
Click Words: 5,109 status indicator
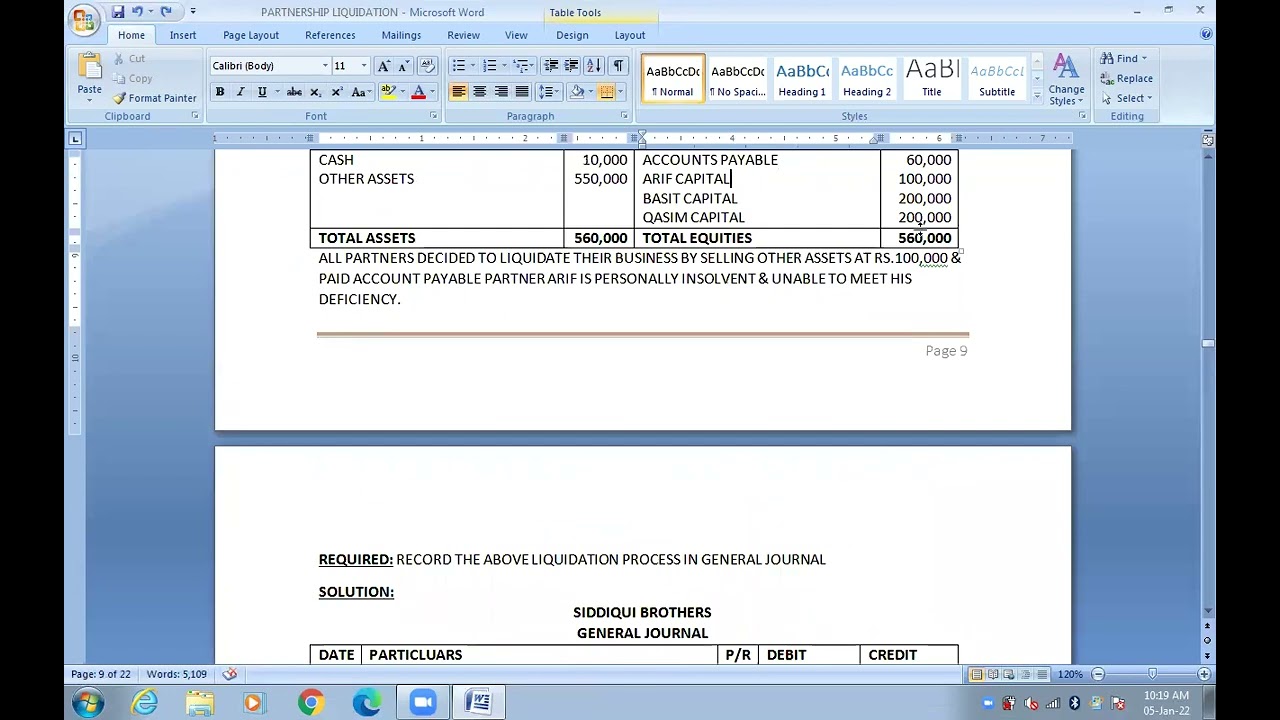[x=177, y=674]
